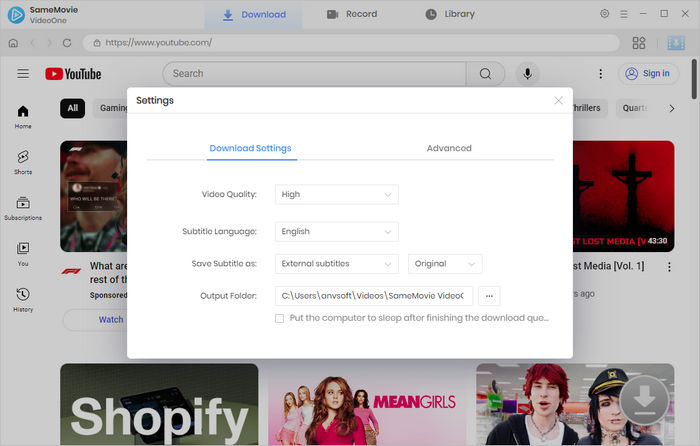Click the Output Folder path field
700x446 pixels.
click(x=374, y=296)
